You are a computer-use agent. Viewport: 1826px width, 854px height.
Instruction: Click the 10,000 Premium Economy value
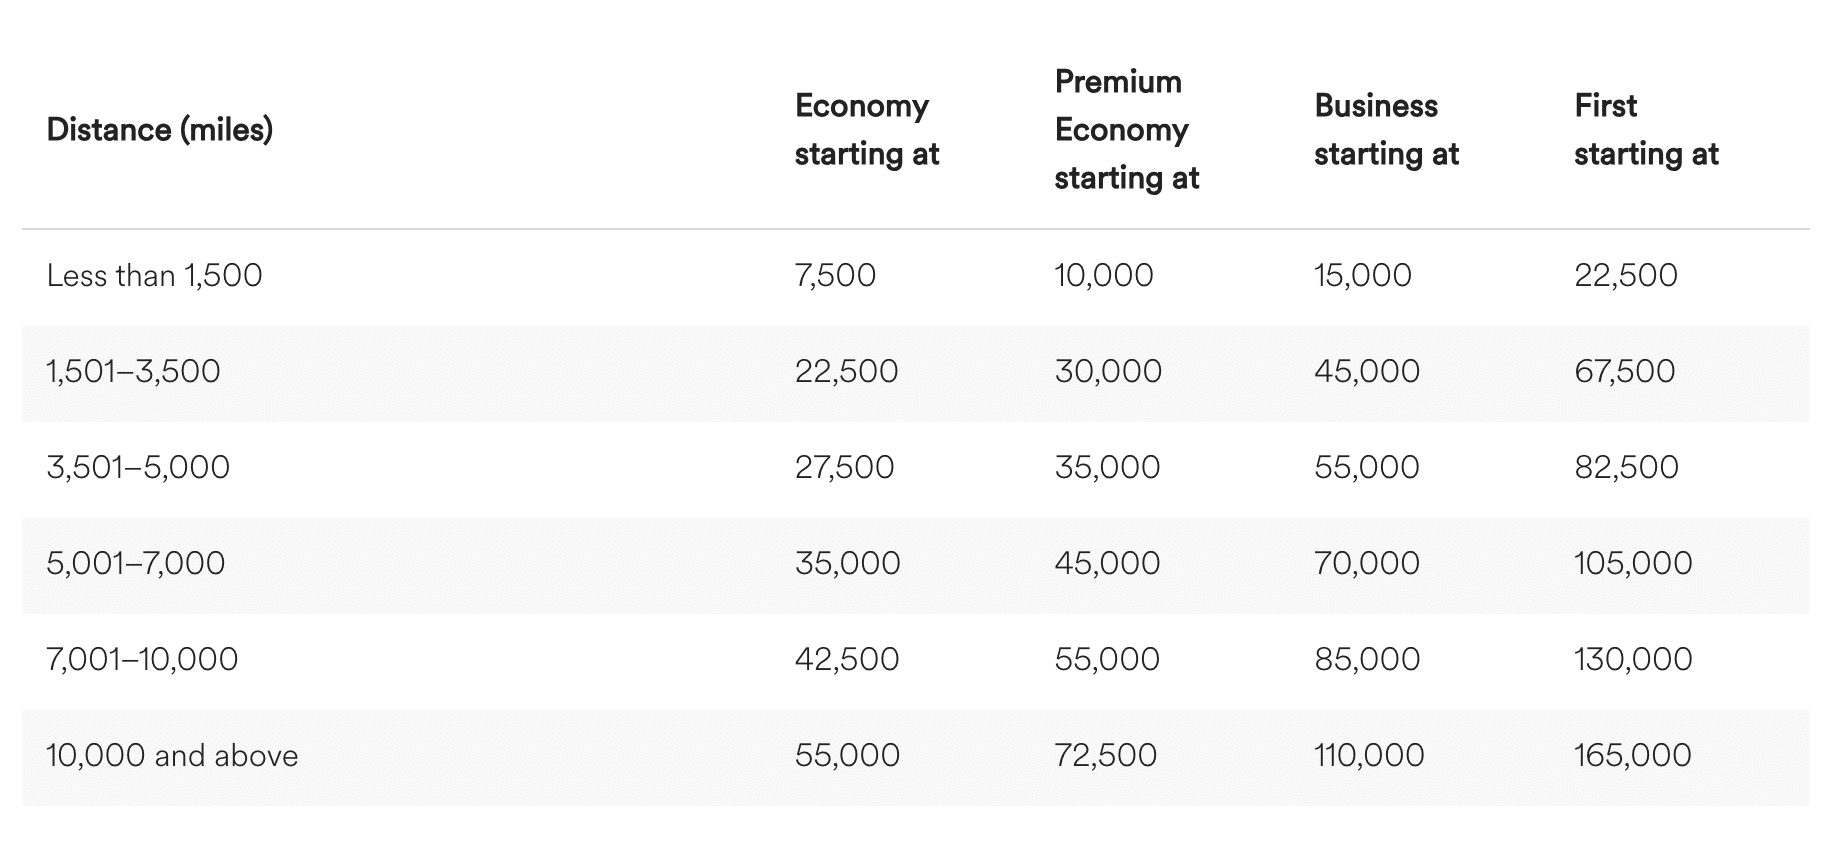(x=1104, y=276)
